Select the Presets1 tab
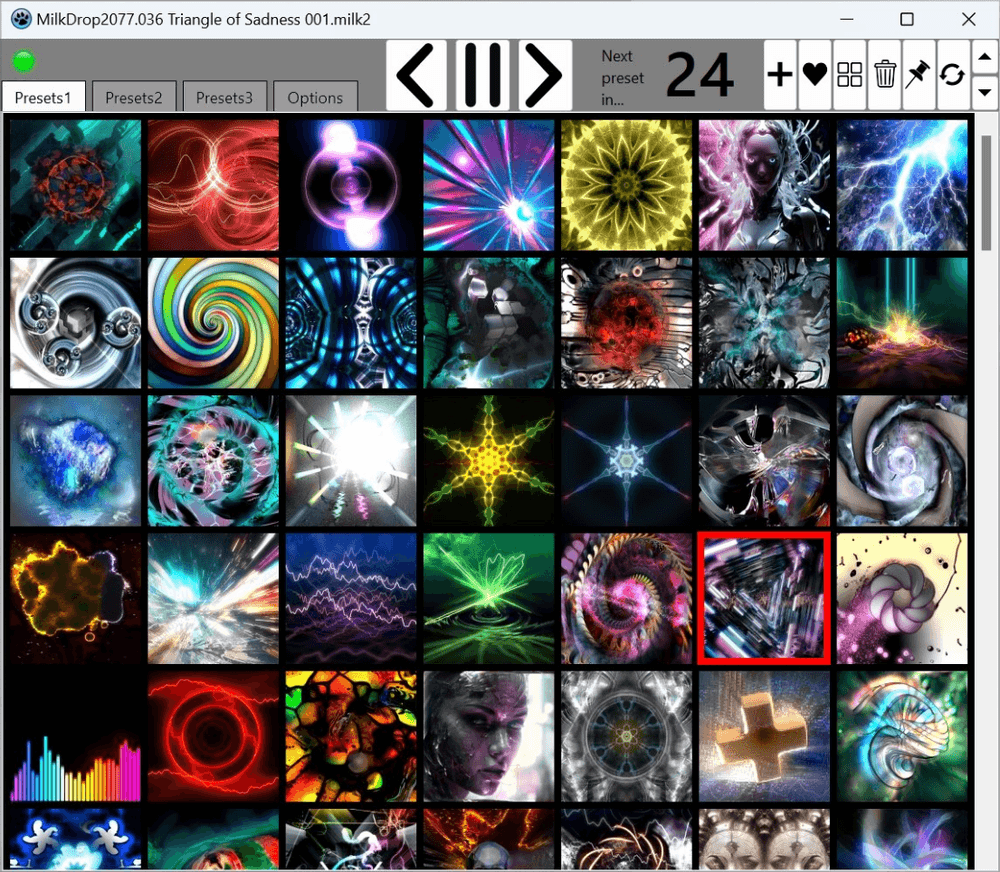This screenshot has height=872, width=1000. pyautogui.click(x=43, y=97)
